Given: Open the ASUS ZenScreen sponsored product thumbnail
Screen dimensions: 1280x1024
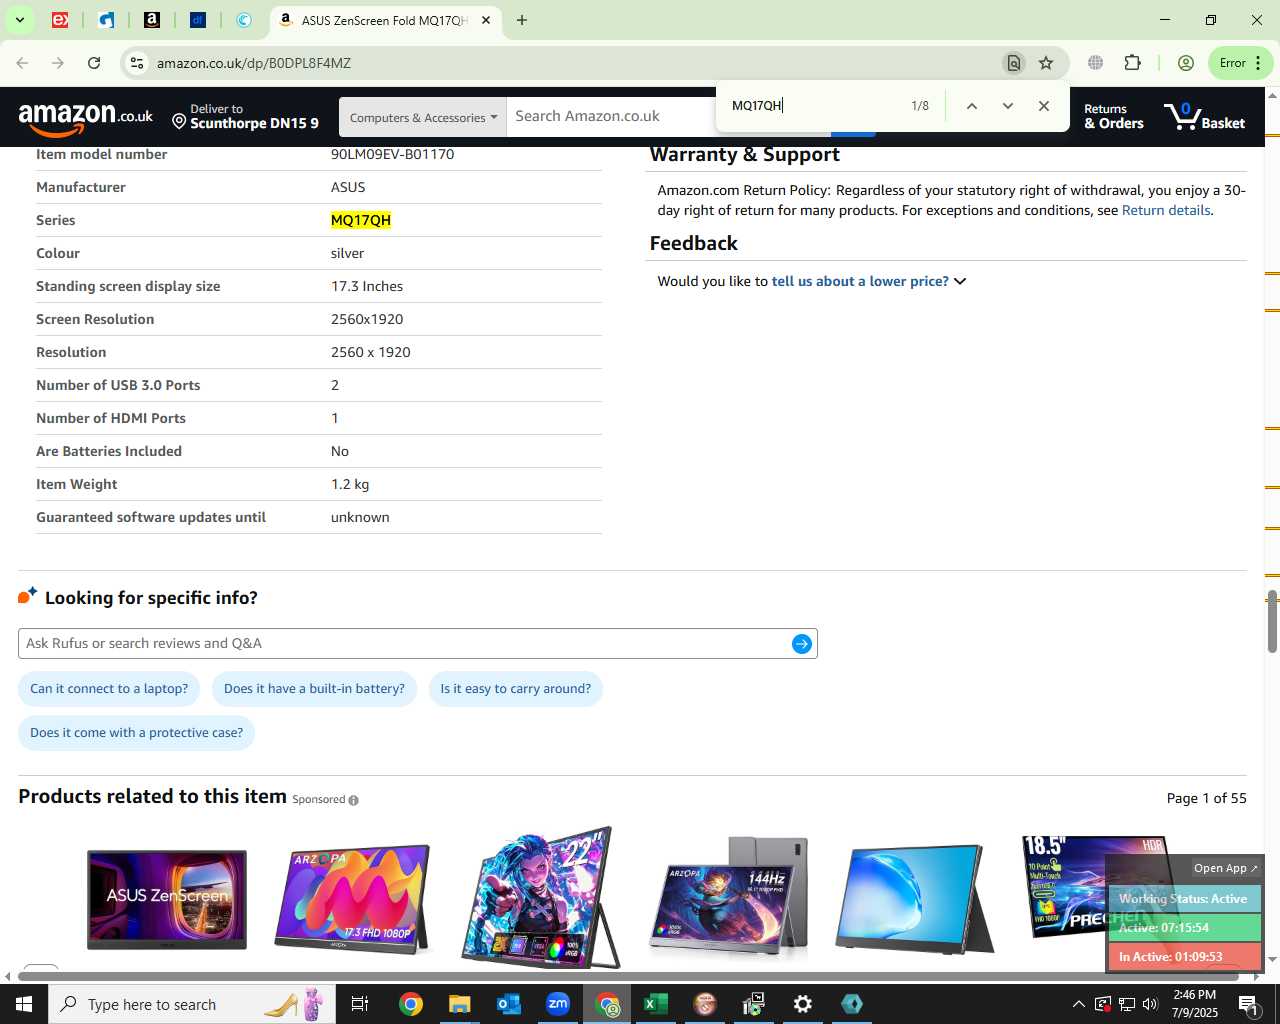Looking at the screenshot, I should pyautogui.click(x=167, y=899).
